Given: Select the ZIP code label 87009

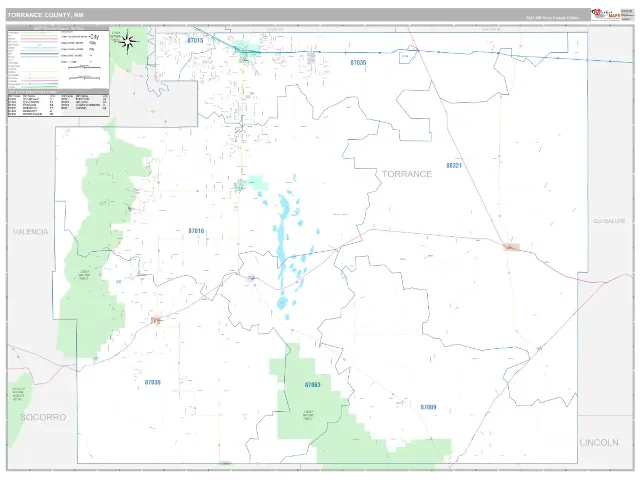Looking at the screenshot, I should coord(428,407).
